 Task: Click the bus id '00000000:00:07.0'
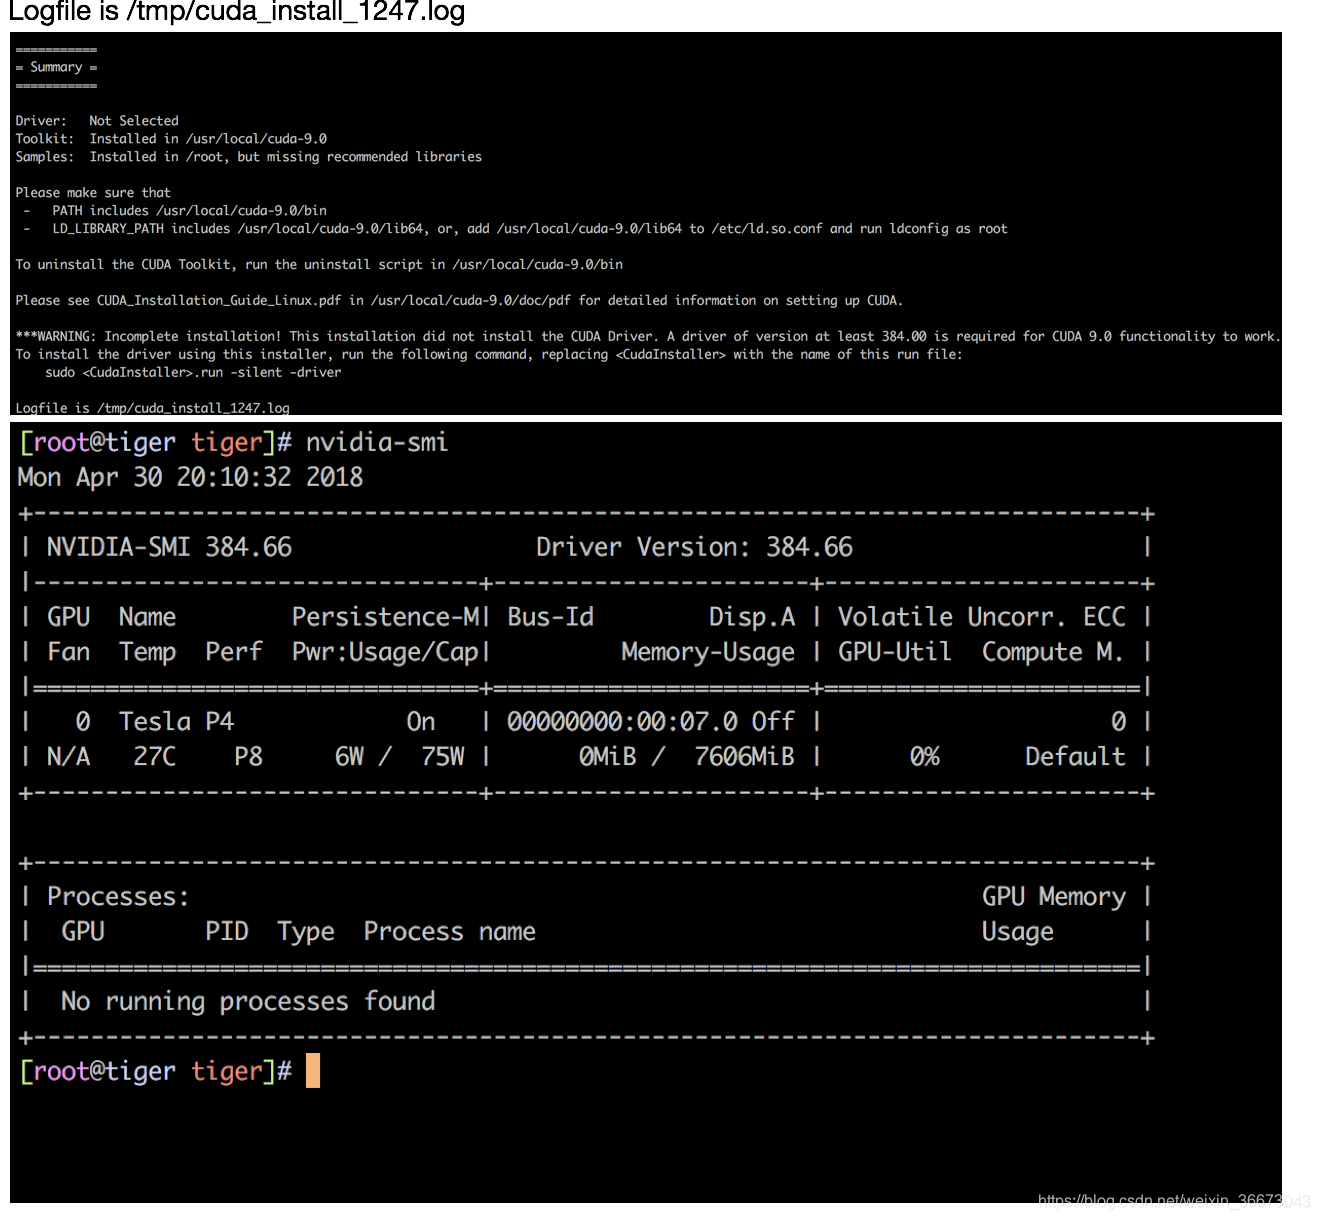(622, 722)
